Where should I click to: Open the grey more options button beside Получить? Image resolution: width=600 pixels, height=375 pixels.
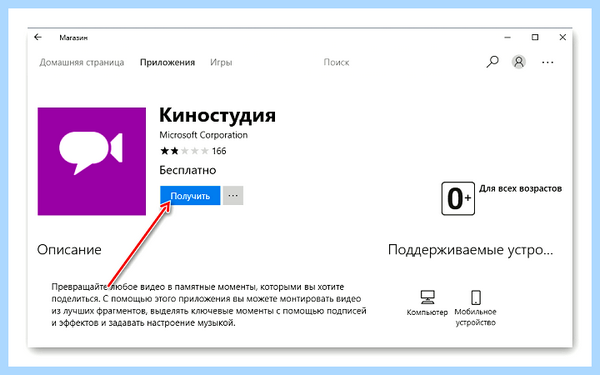pos(233,196)
